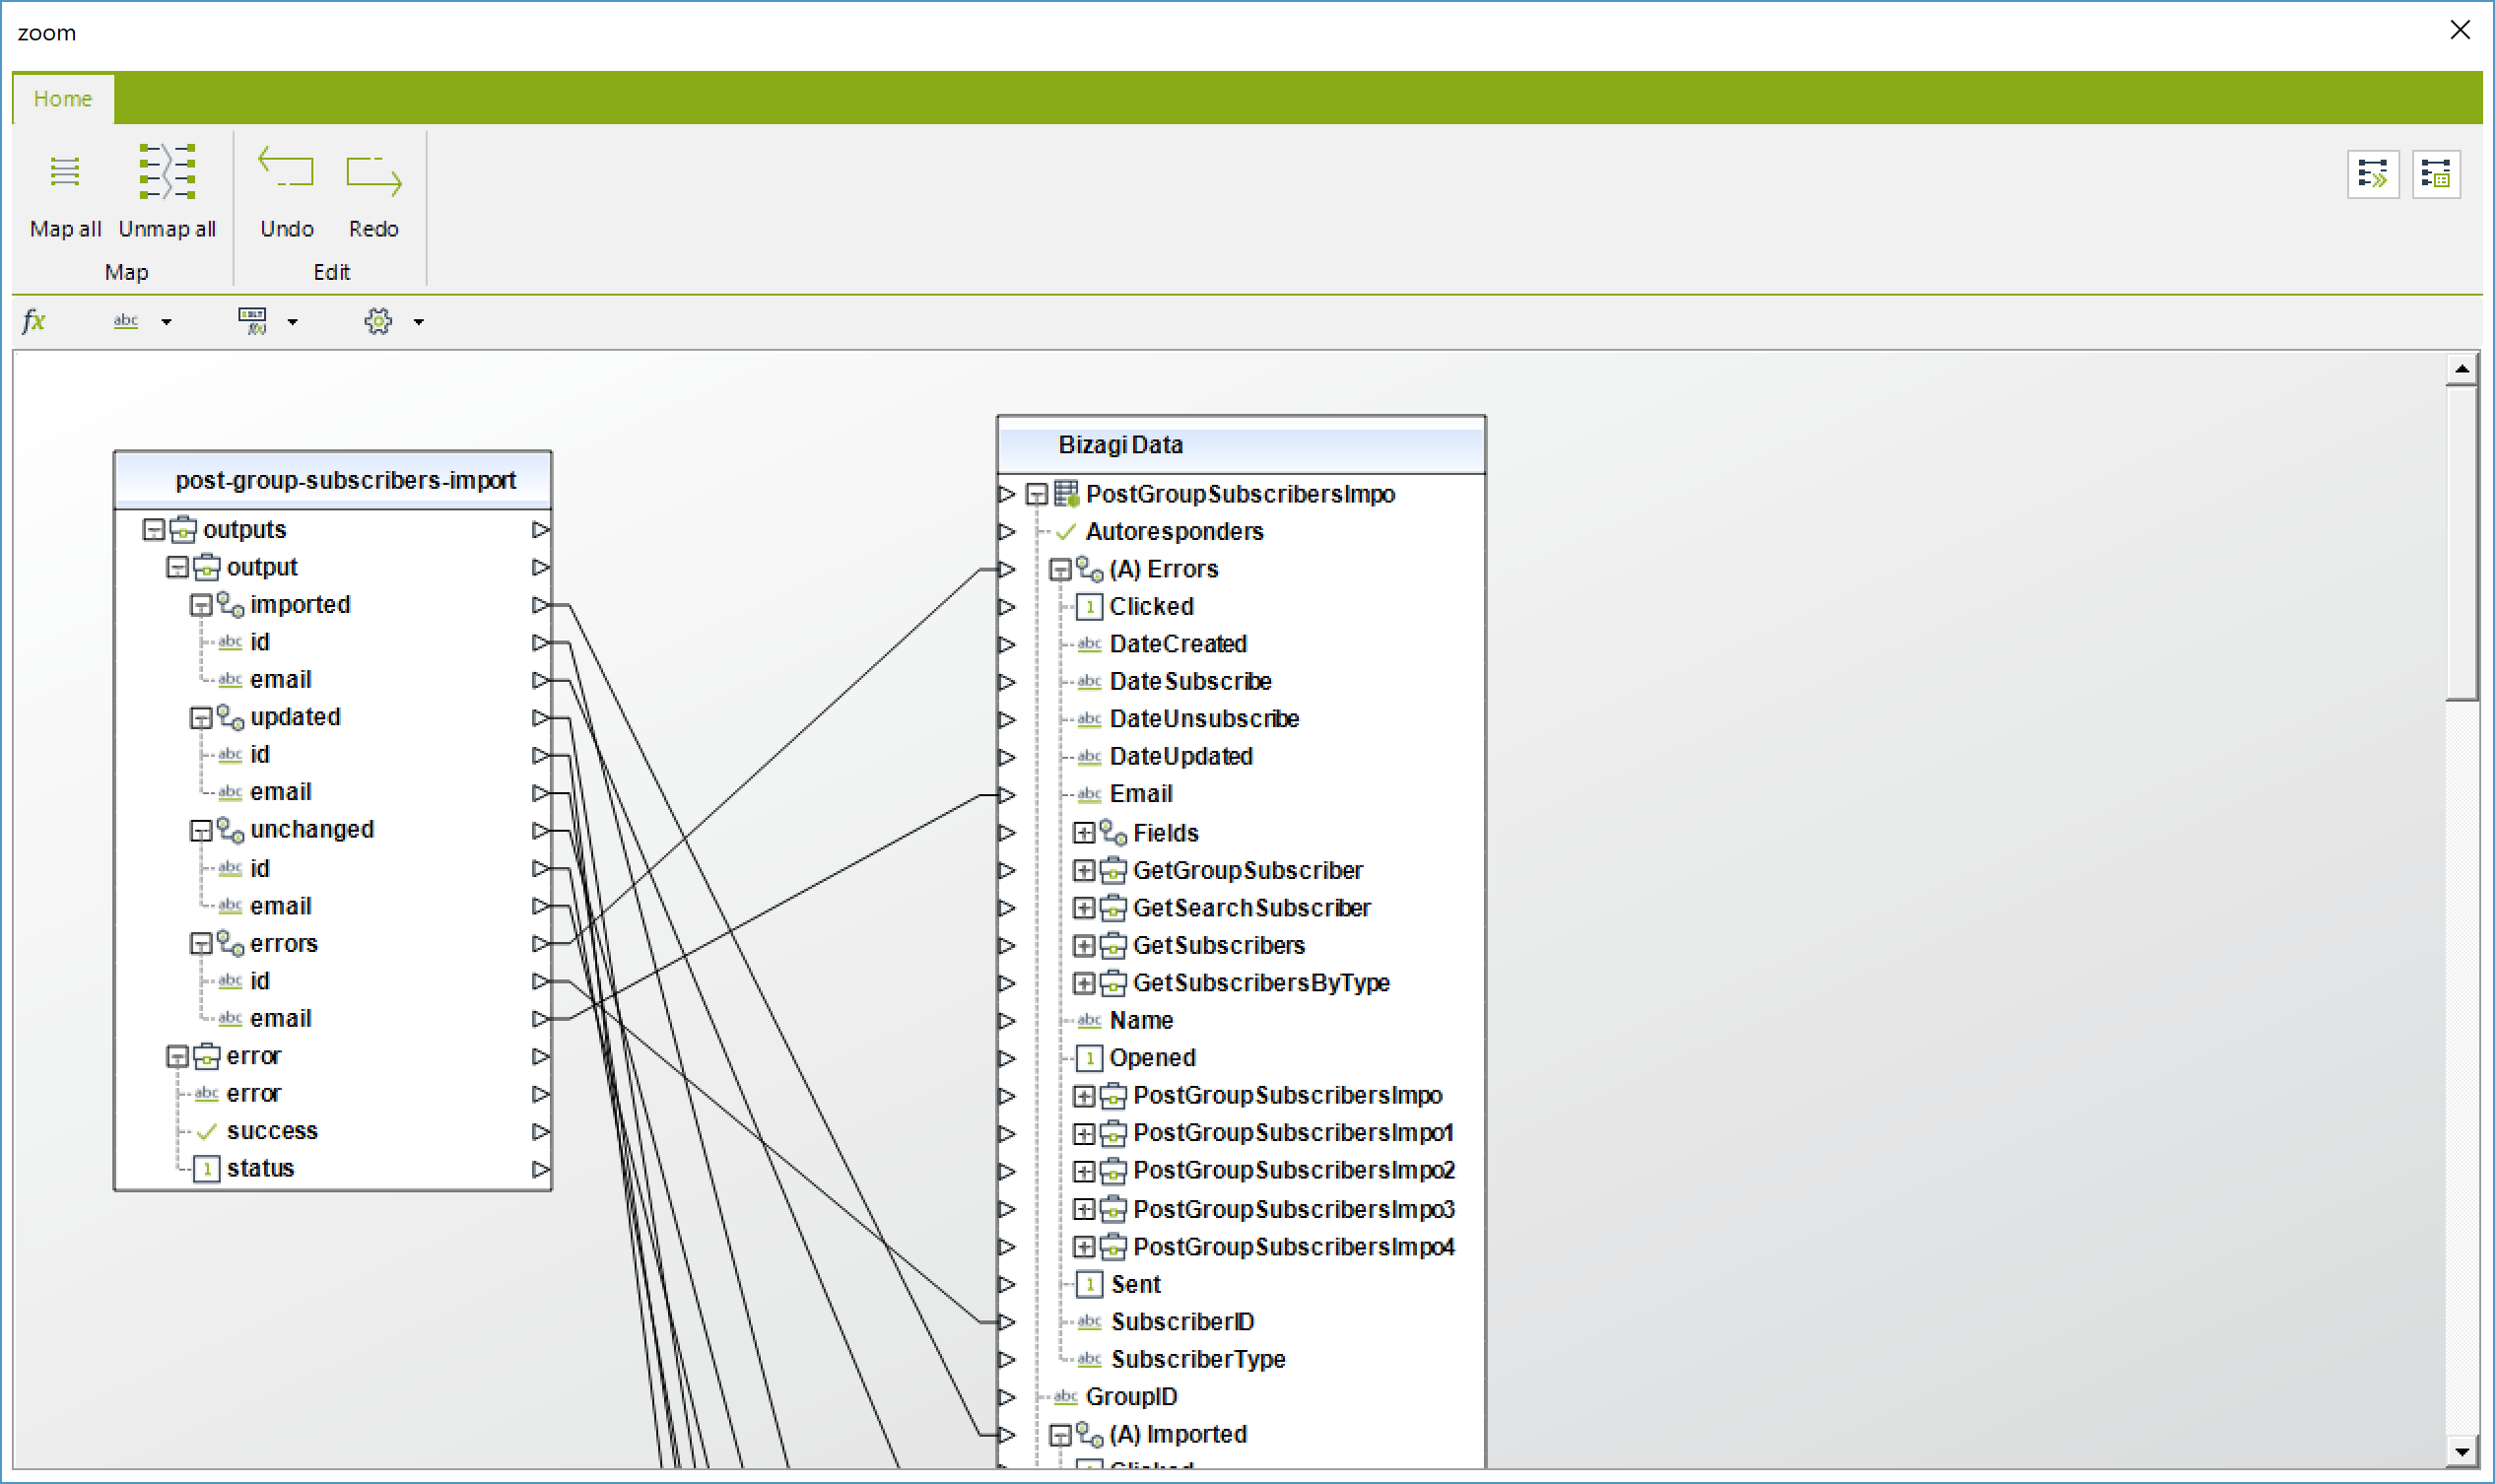
Task: Select the Autoresponders boolean attribute
Action: pos(1174,532)
